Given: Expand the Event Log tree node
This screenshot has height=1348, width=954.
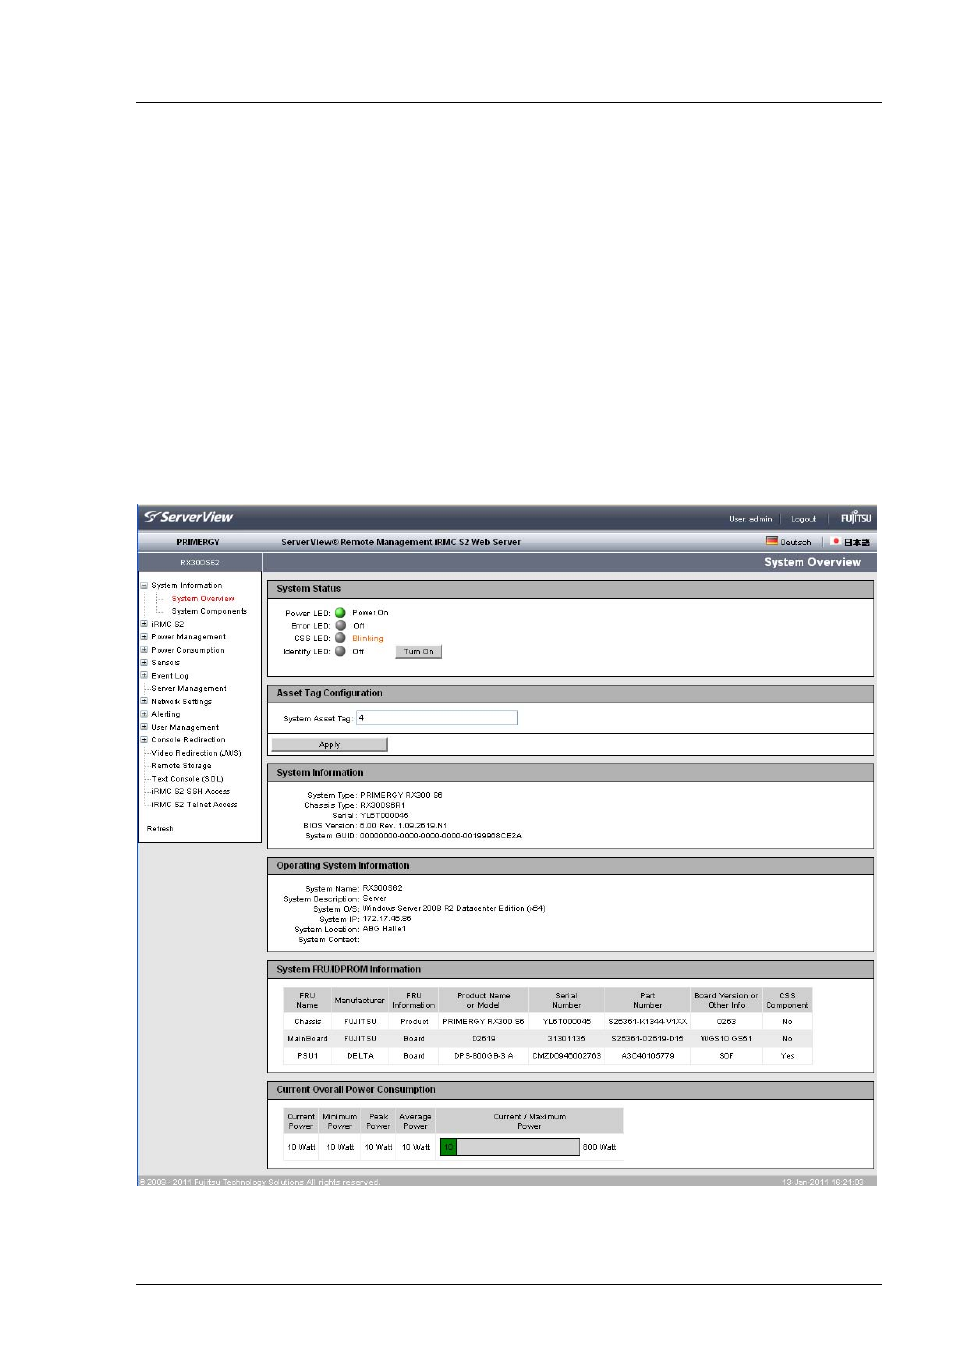Looking at the screenshot, I should 144,676.
